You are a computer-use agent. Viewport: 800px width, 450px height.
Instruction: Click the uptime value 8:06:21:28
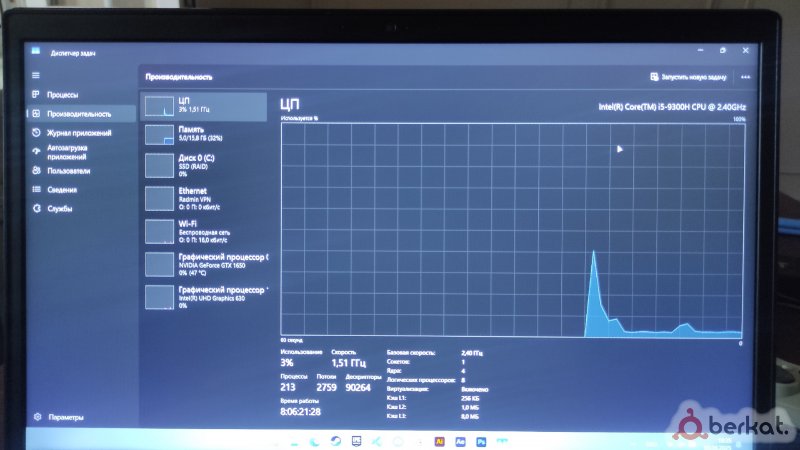coord(301,412)
